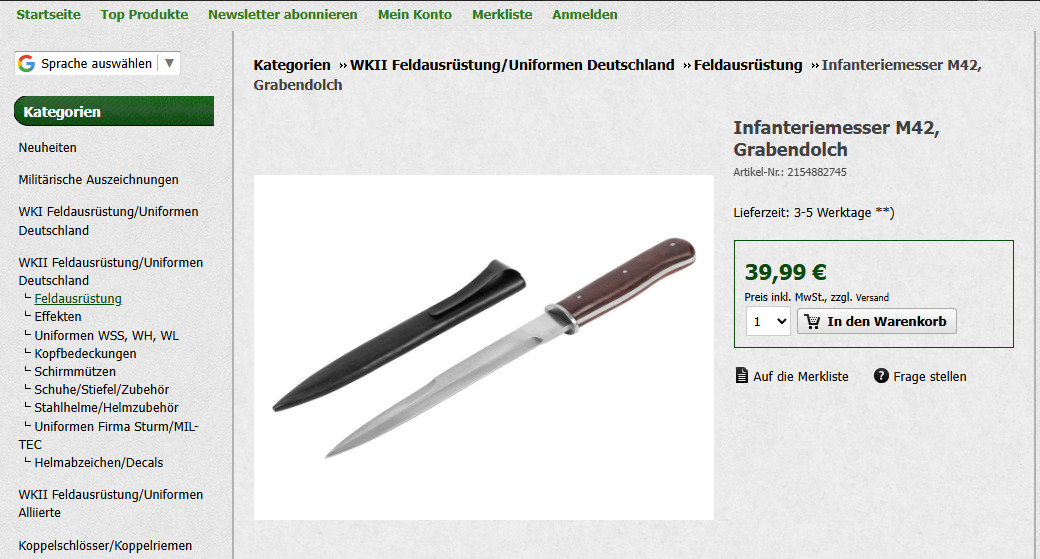This screenshot has width=1040, height=559.
Task: Click the question mark icon beside Frage stellen
Action: coord(881,376)
